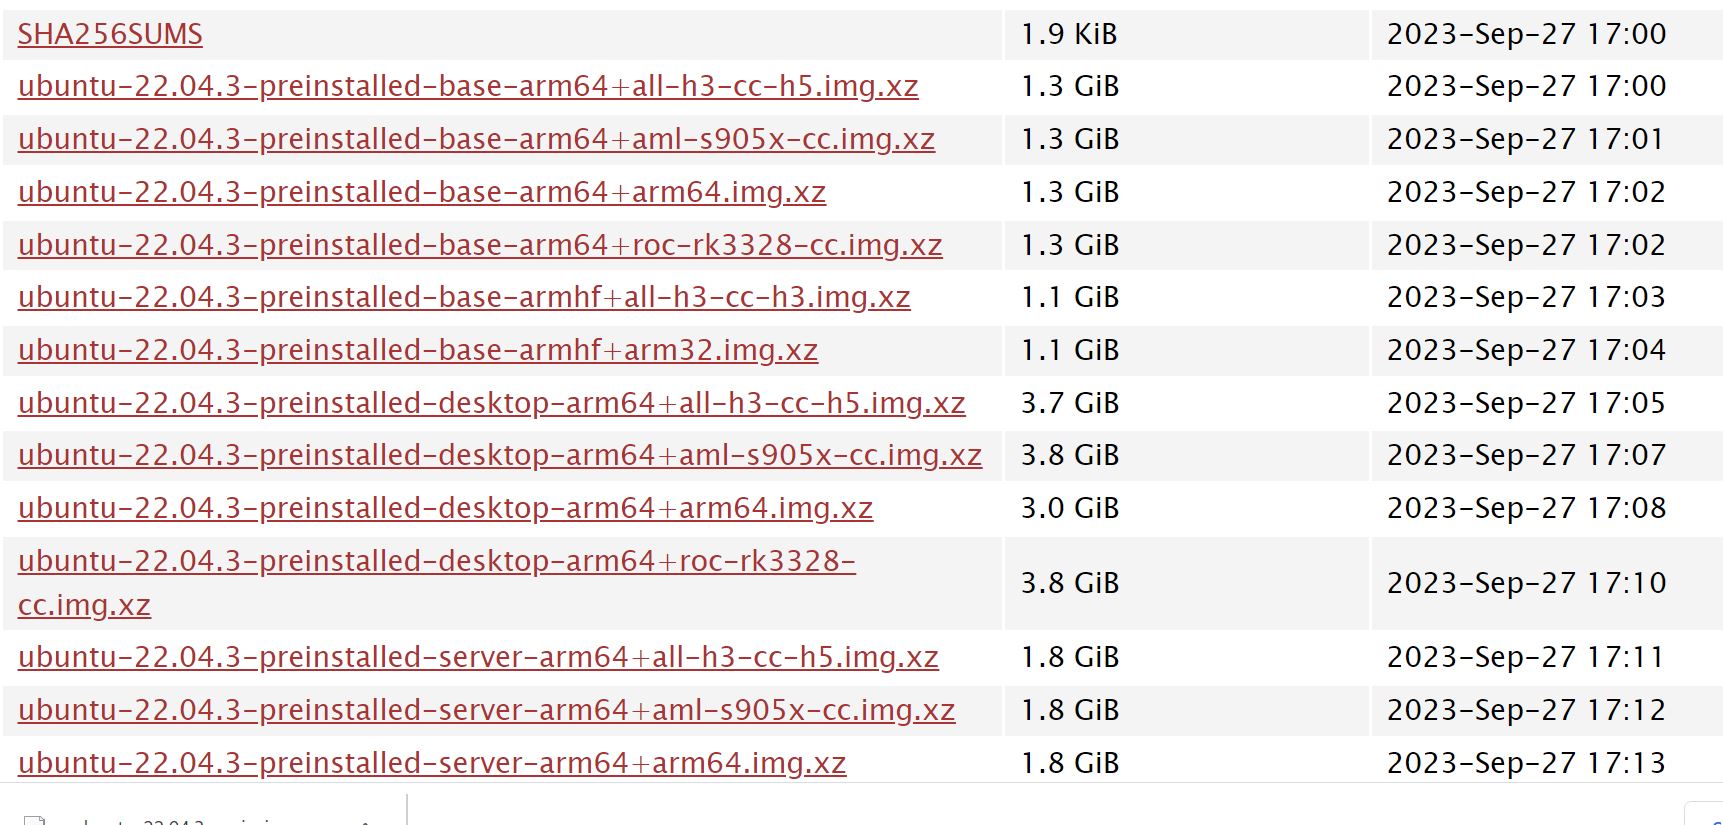
Task: Open server-arm64+aml-s905x-cc.img.xz link
Action: pyautogui.click(x=486, y=711)
